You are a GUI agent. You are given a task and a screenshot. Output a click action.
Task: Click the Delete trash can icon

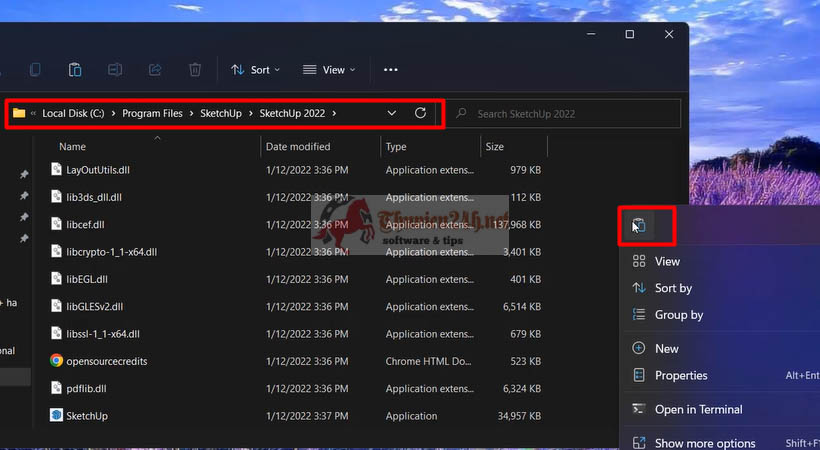(x=195, y=70)
